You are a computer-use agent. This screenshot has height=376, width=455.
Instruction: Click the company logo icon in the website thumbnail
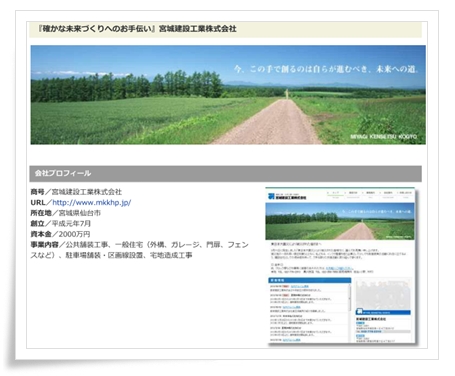(x=271, y=196)
